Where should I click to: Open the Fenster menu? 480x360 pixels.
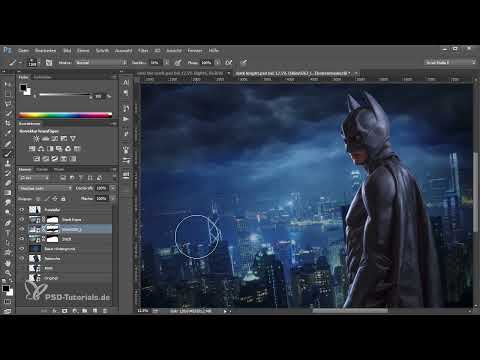pyautogui.click(x=195, y=50)
